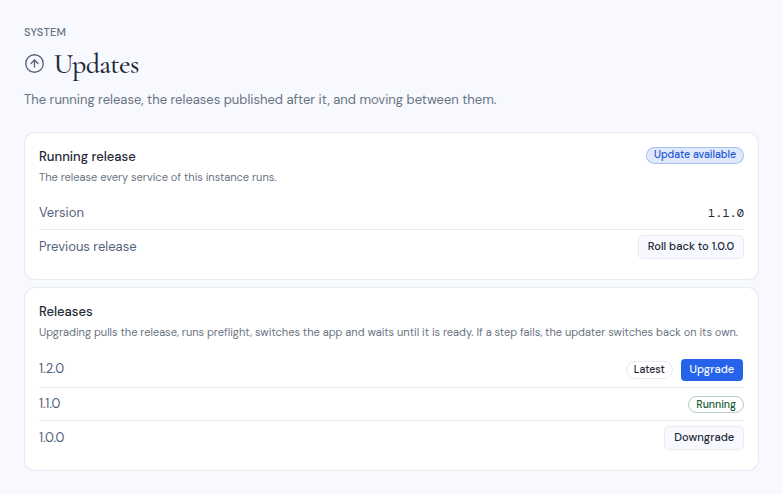
Task: Click the 'Upgrading pulls the release' description
Action: [388, 333]
